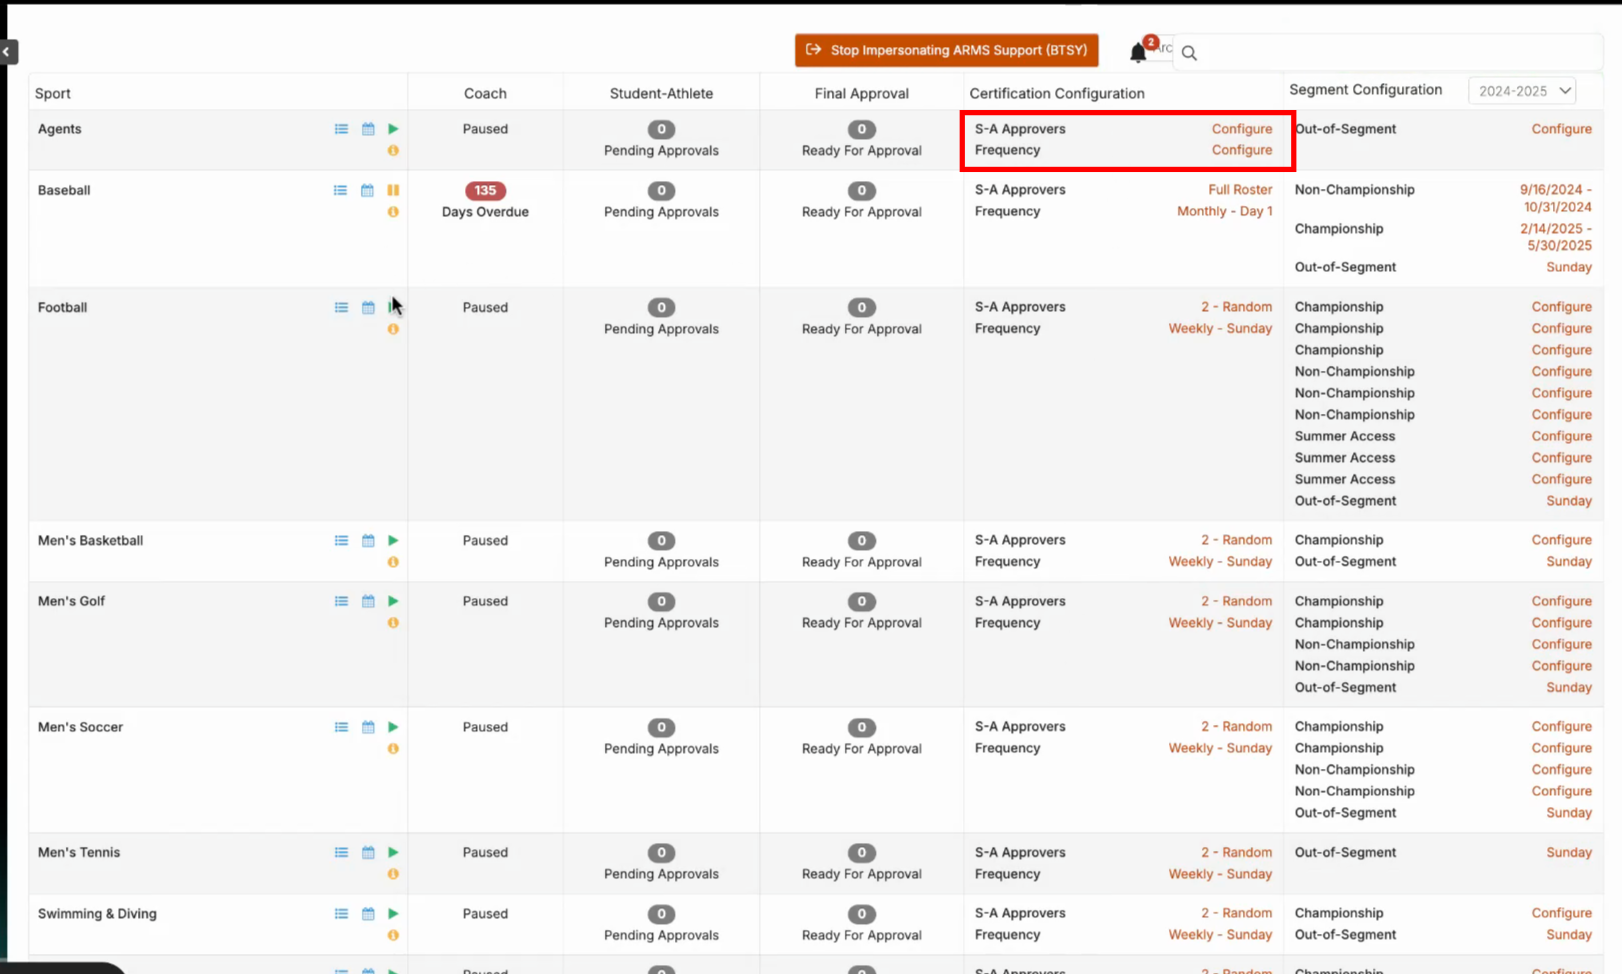Screen dimensions: 1622x974
Task: Open Men's Tennis Out-of-Segment Sunday link
Action: coord(1568,853)
